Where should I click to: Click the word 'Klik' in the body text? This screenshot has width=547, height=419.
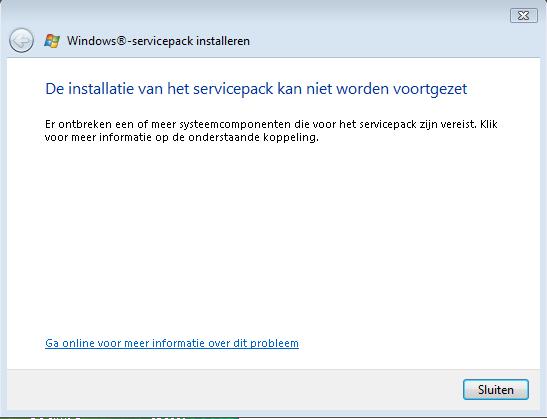[x=489, y=124]
